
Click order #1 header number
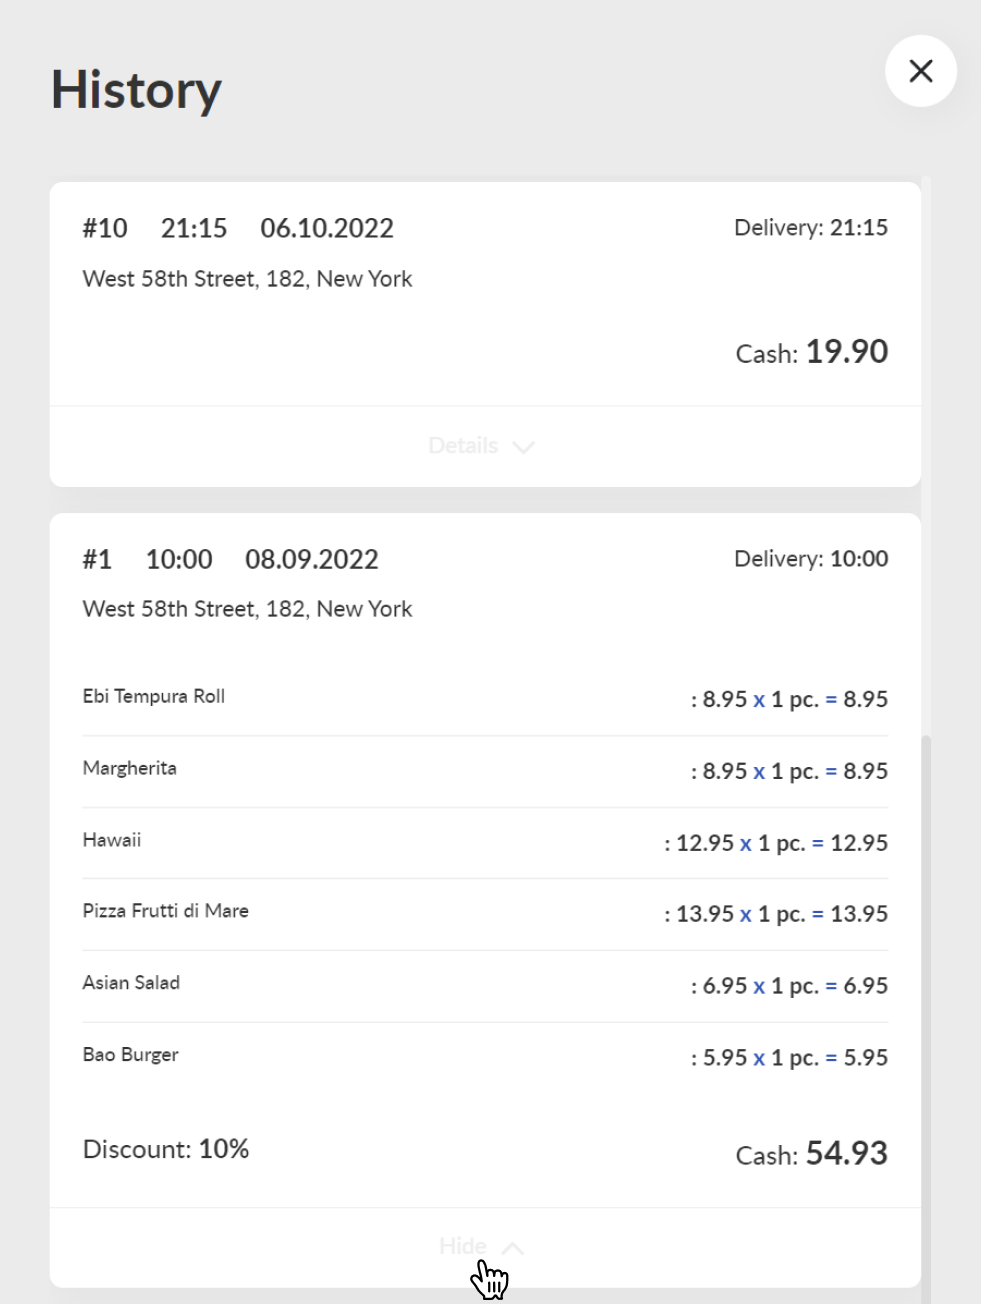pyautogui.click(x=97, y=559)
